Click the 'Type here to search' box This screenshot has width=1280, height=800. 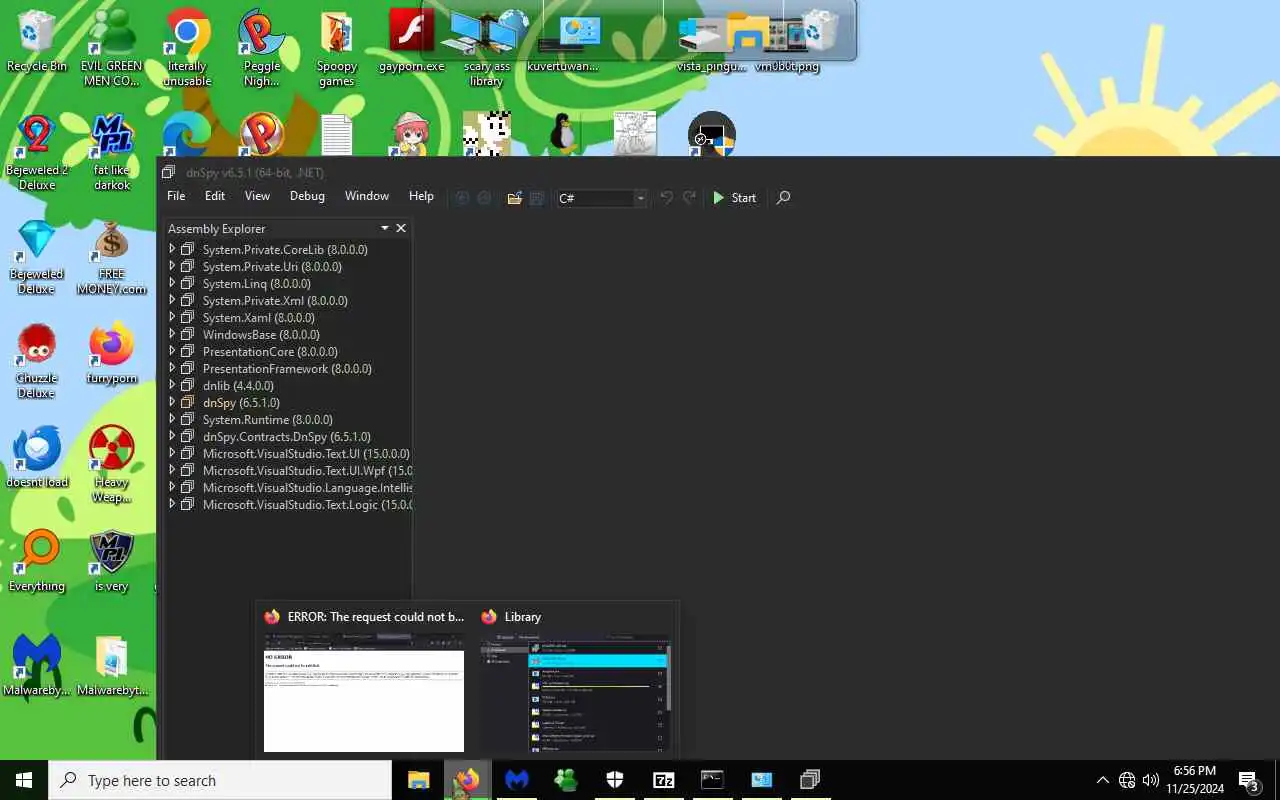pos(220,780)
